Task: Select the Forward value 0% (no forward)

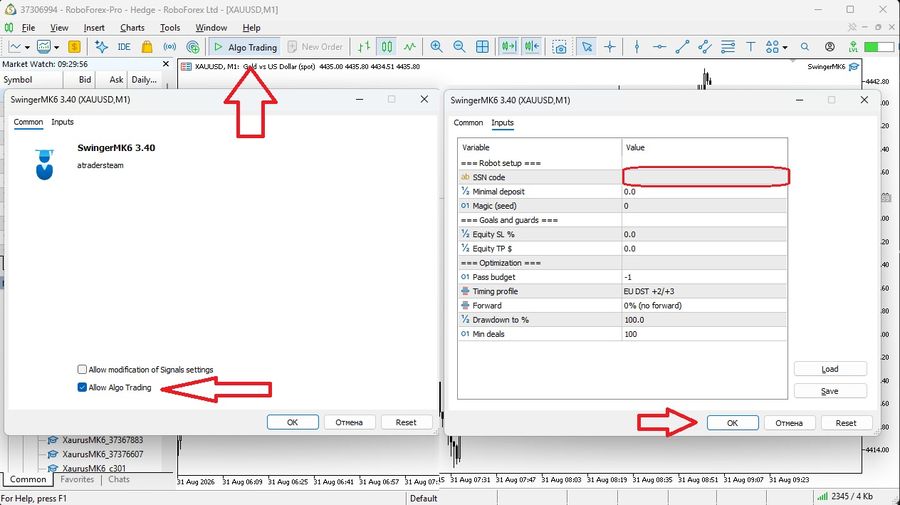Action: coord(704,306)
